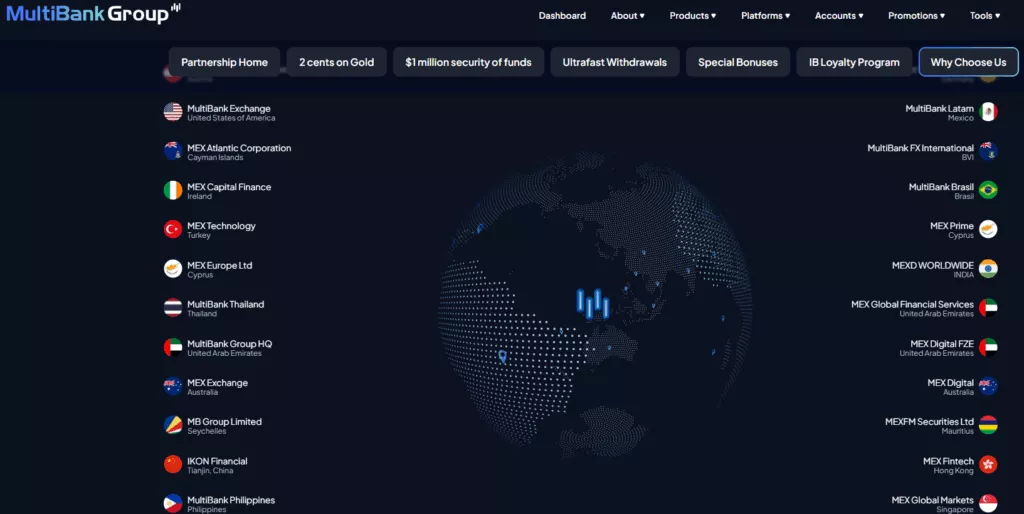The width and height of the screenshot is (1024, 514).
Task: Click the Ireland flag beside MEX Capital Finance
Action: 173,190
